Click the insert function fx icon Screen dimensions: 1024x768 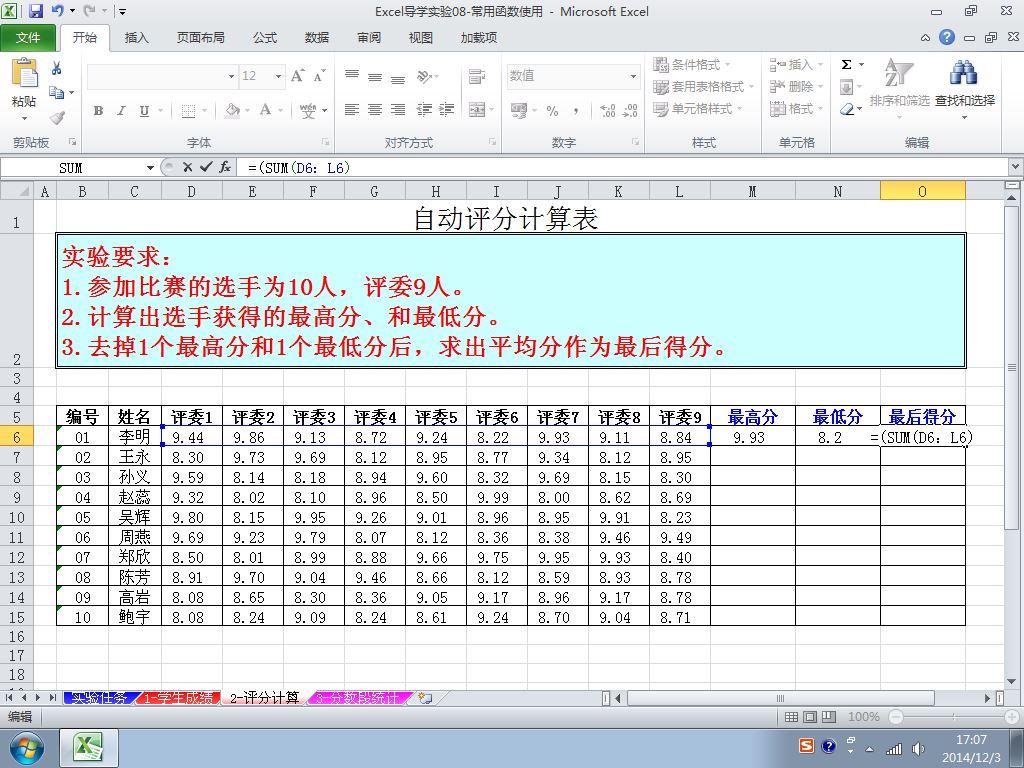click(225, 168)
